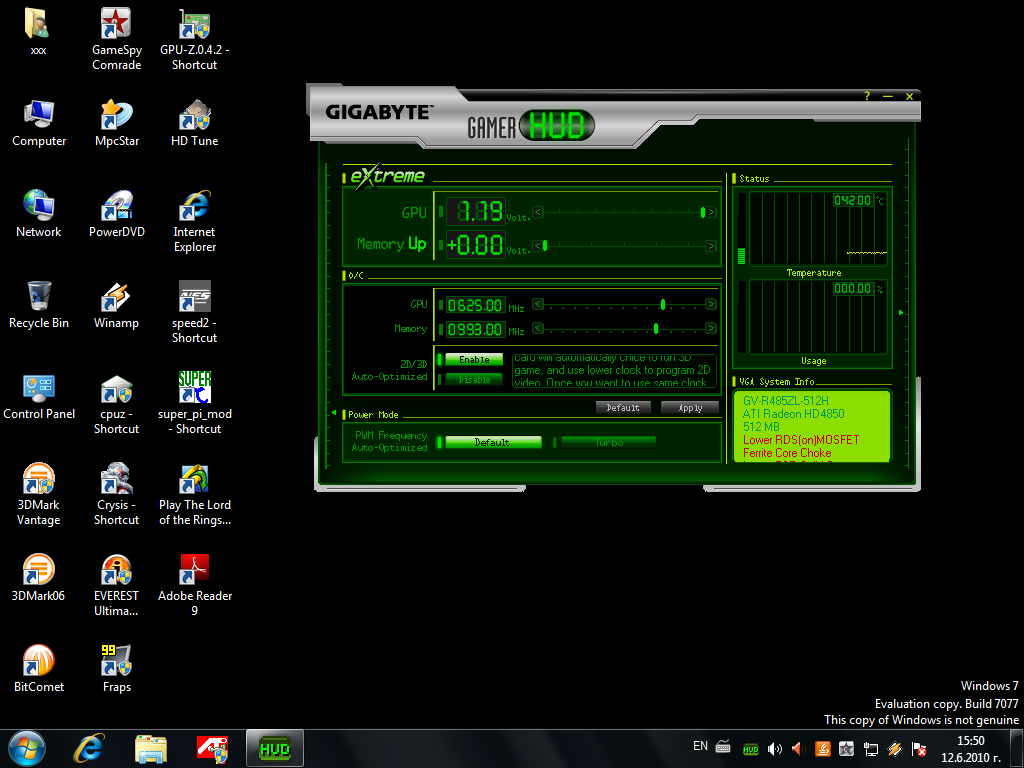Select the MpcStar desktop icon
Viewport: 1024px width, 768px height.
click(x=116, y=123)
